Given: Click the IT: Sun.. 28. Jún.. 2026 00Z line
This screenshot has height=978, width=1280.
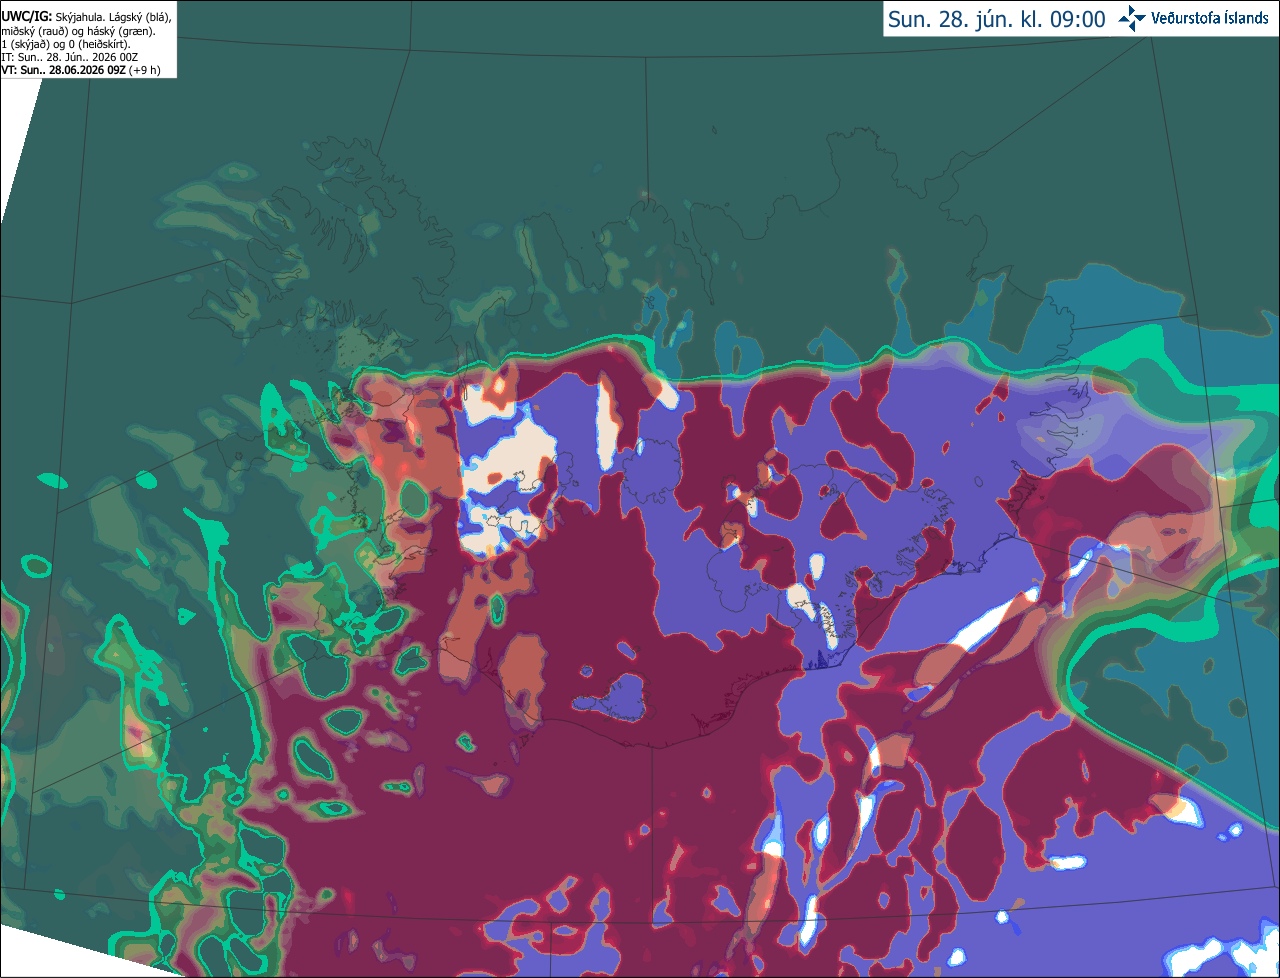Looking at the screenshot, I should [x=69, y=57].
